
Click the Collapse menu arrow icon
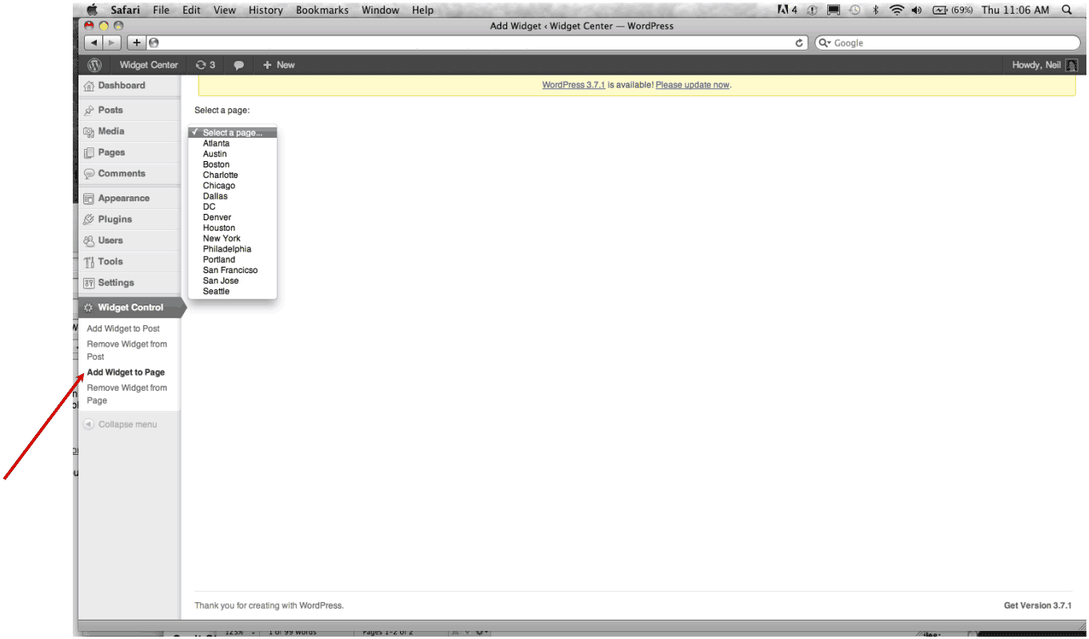pos(88,424)
